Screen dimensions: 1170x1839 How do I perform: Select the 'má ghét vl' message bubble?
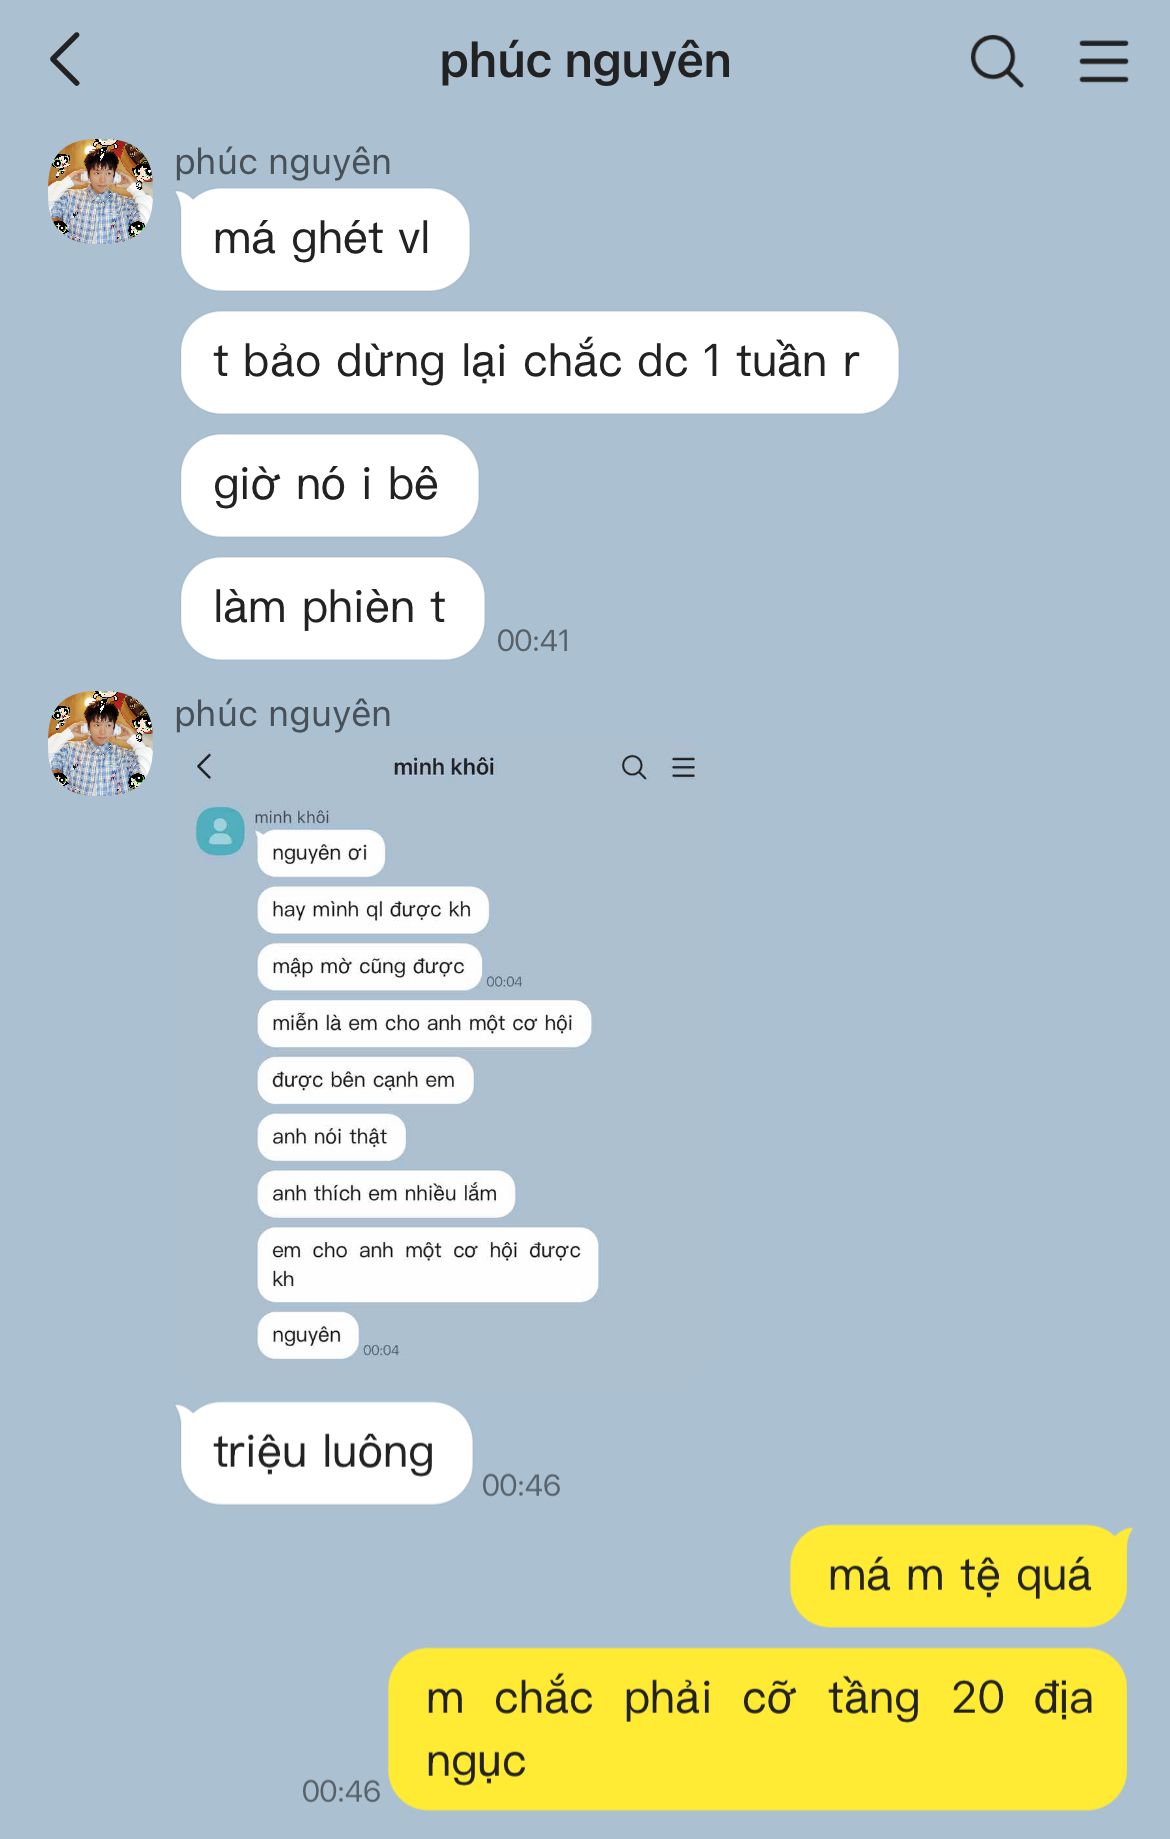(x=324, y=239)
